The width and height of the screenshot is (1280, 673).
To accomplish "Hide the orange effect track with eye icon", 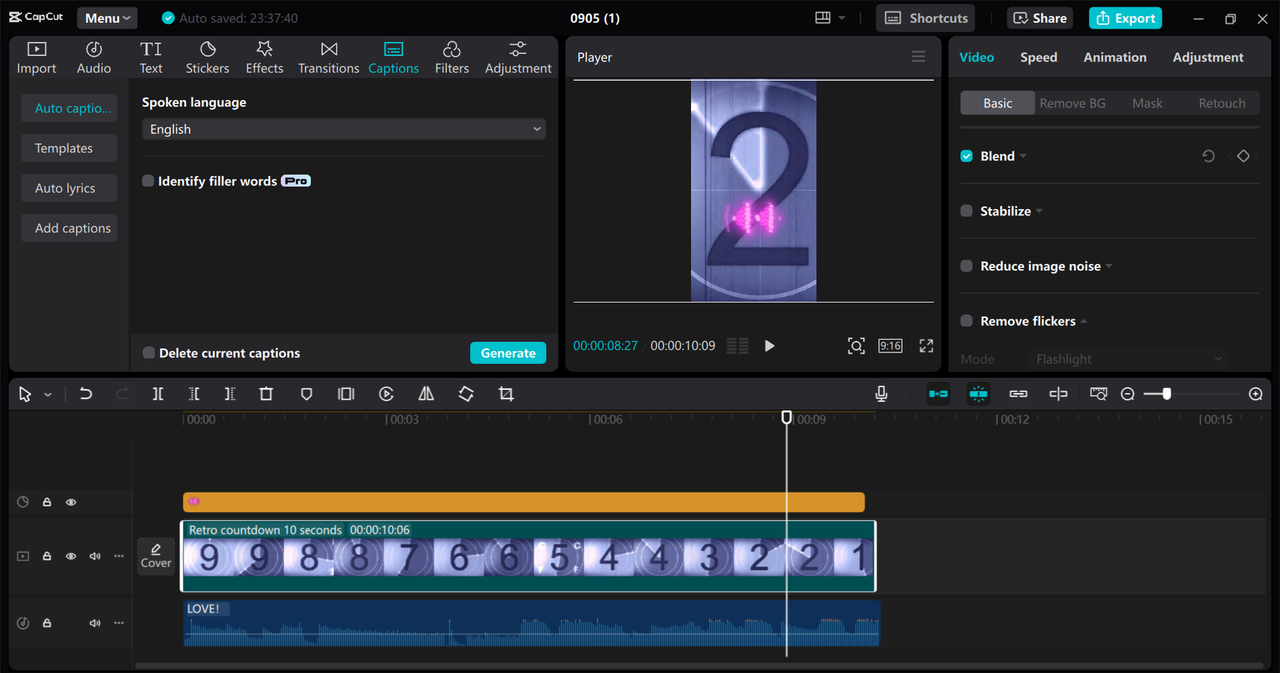I will click(71, 502).
